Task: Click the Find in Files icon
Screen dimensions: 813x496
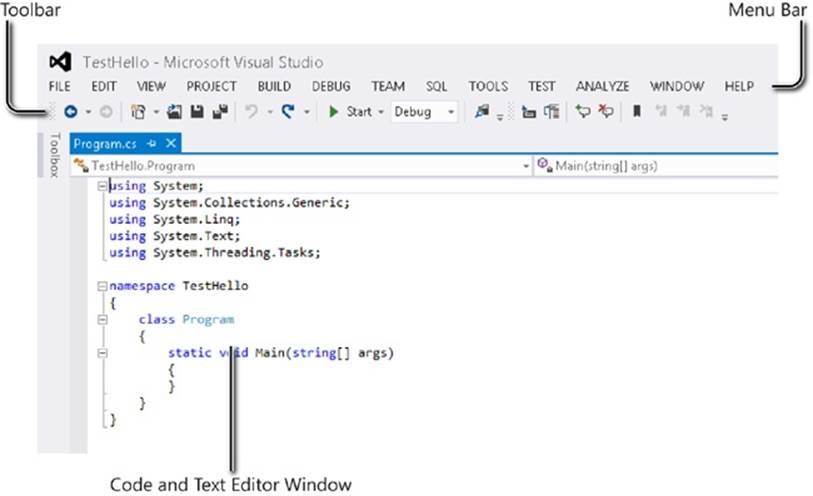Action: tap(482, 111)
